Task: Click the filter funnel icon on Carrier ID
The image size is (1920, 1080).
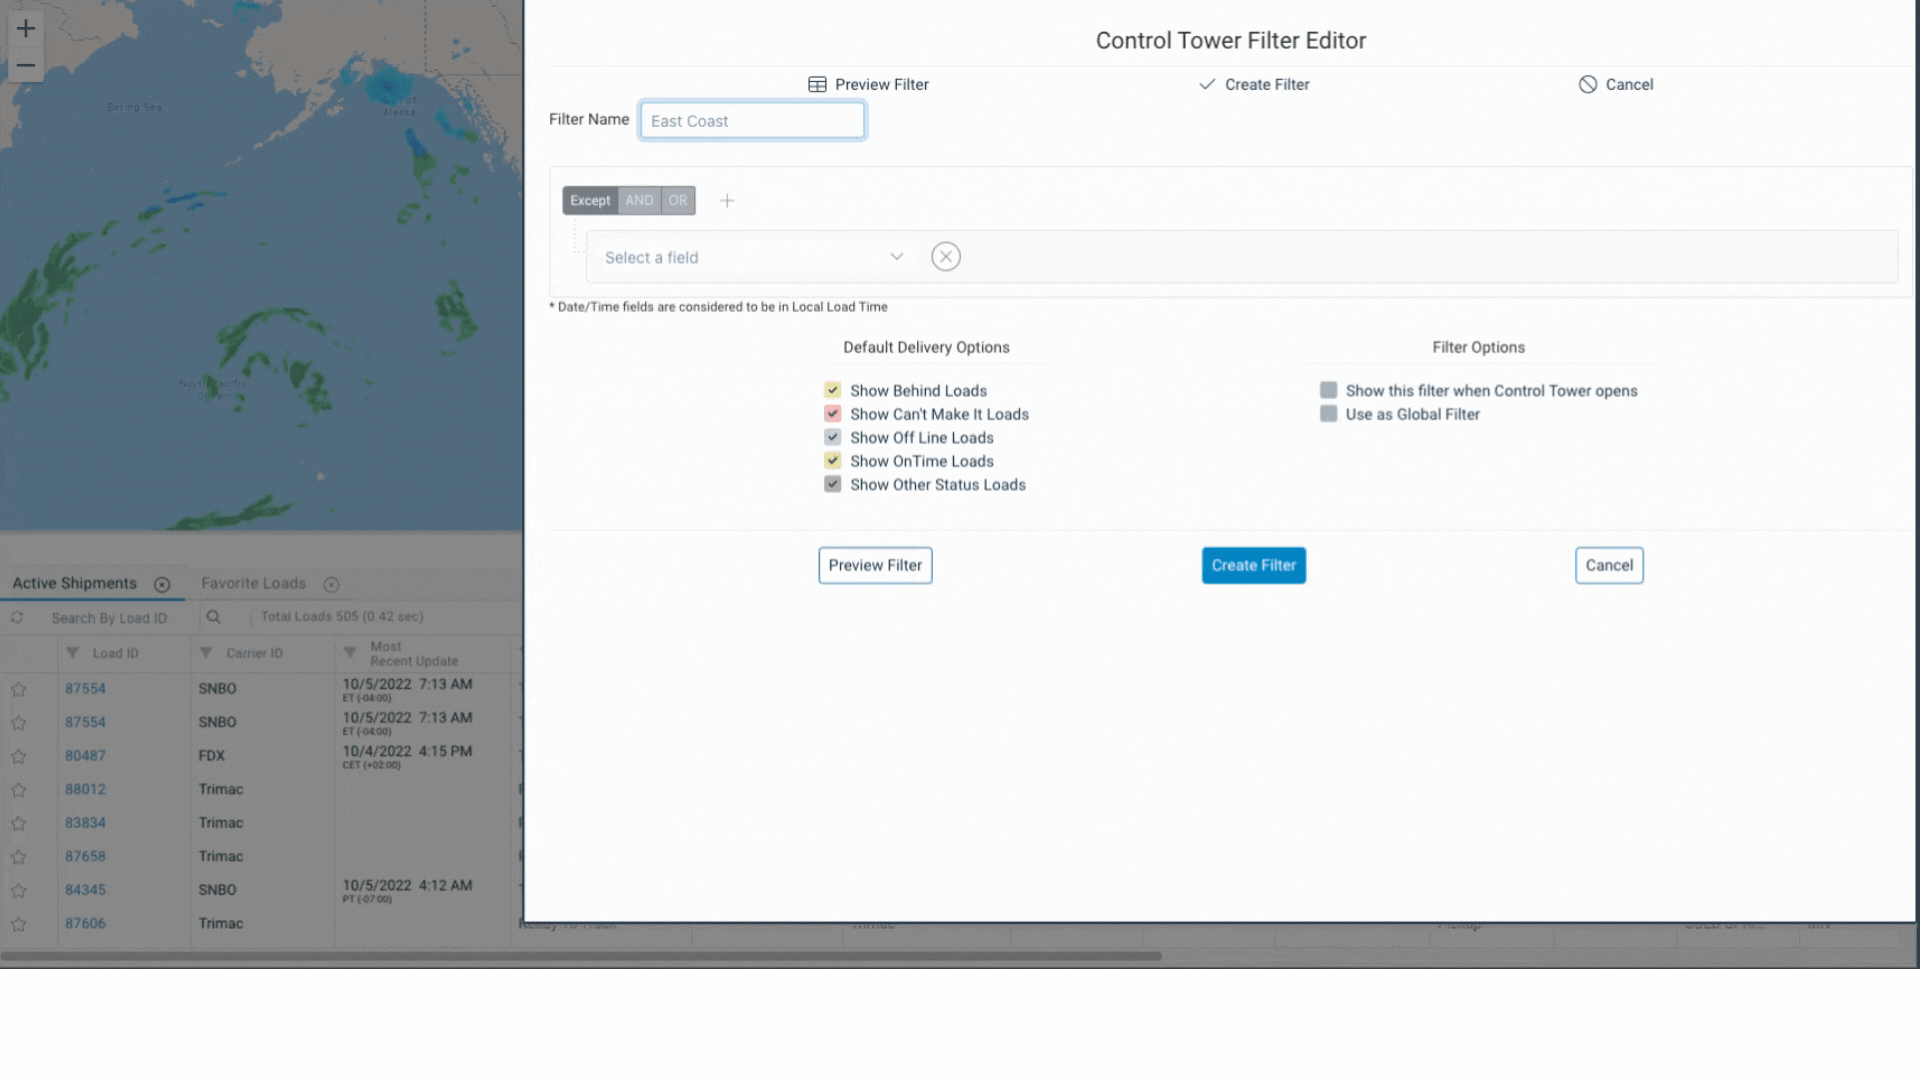Action: pos(206,653)
